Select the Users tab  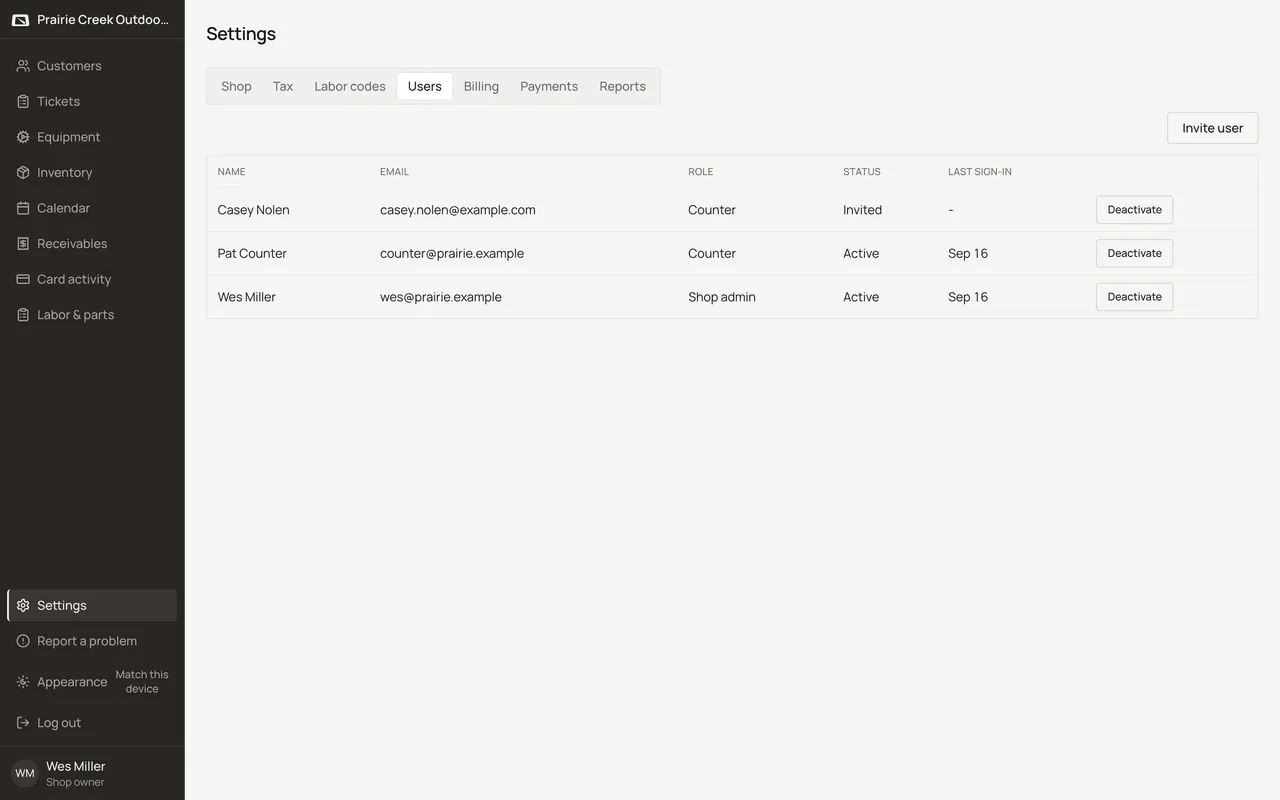point(425,86)
